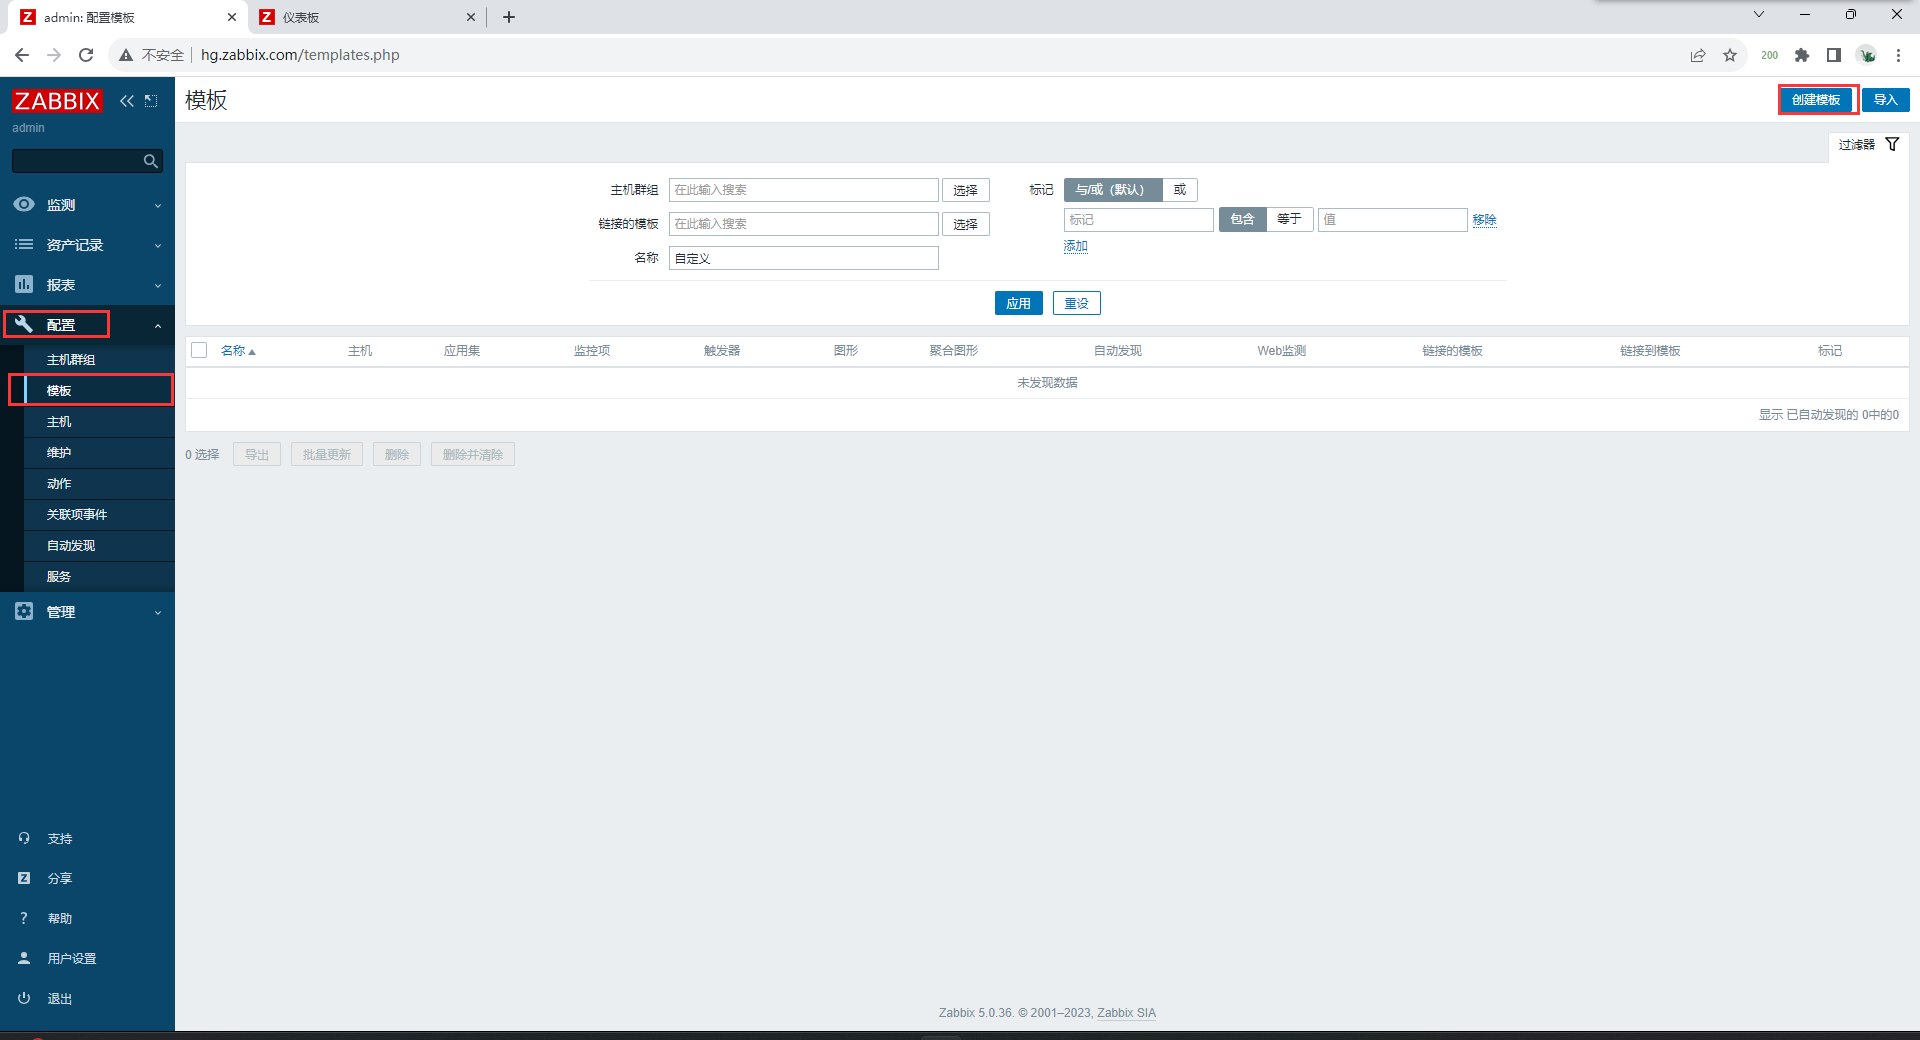Open the help question mark icon
This screenshot has width=1920, height=1040.
coord(24,918)
